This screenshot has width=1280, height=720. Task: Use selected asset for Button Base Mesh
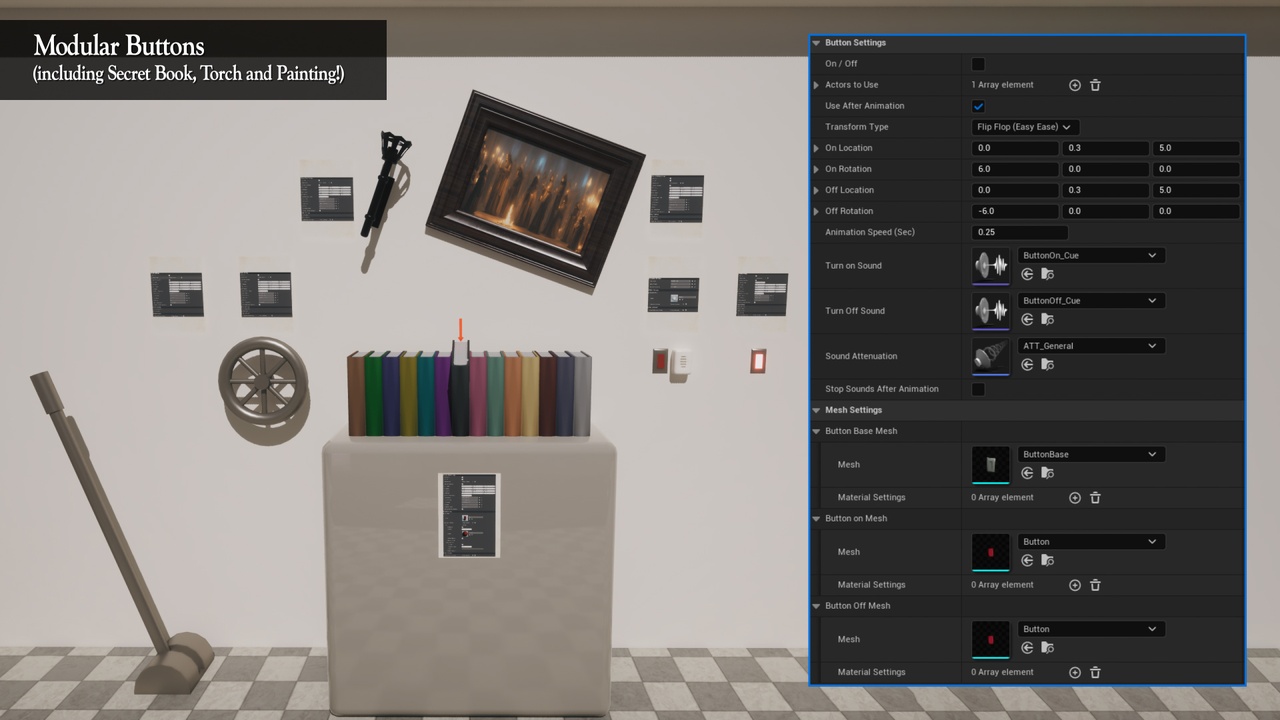[1027, 473]
